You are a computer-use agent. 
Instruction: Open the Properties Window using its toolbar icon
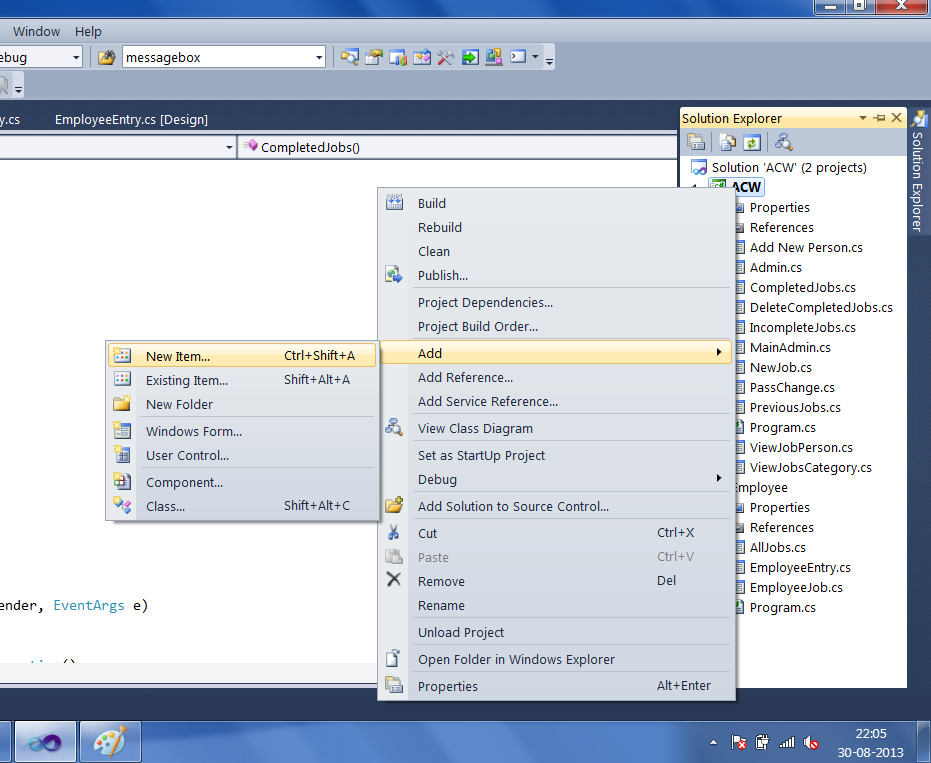[373, 57]
